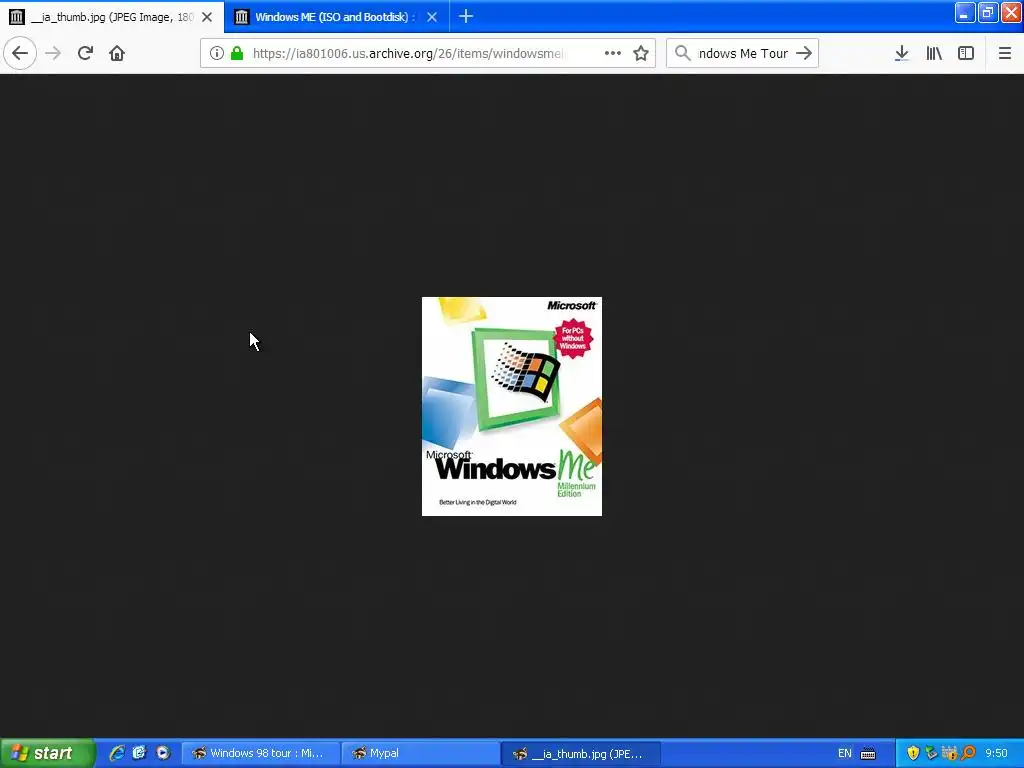Viewport: 1024px width, 768px height.
Task: Click the search magnifier icon
Action: point(682,54)
